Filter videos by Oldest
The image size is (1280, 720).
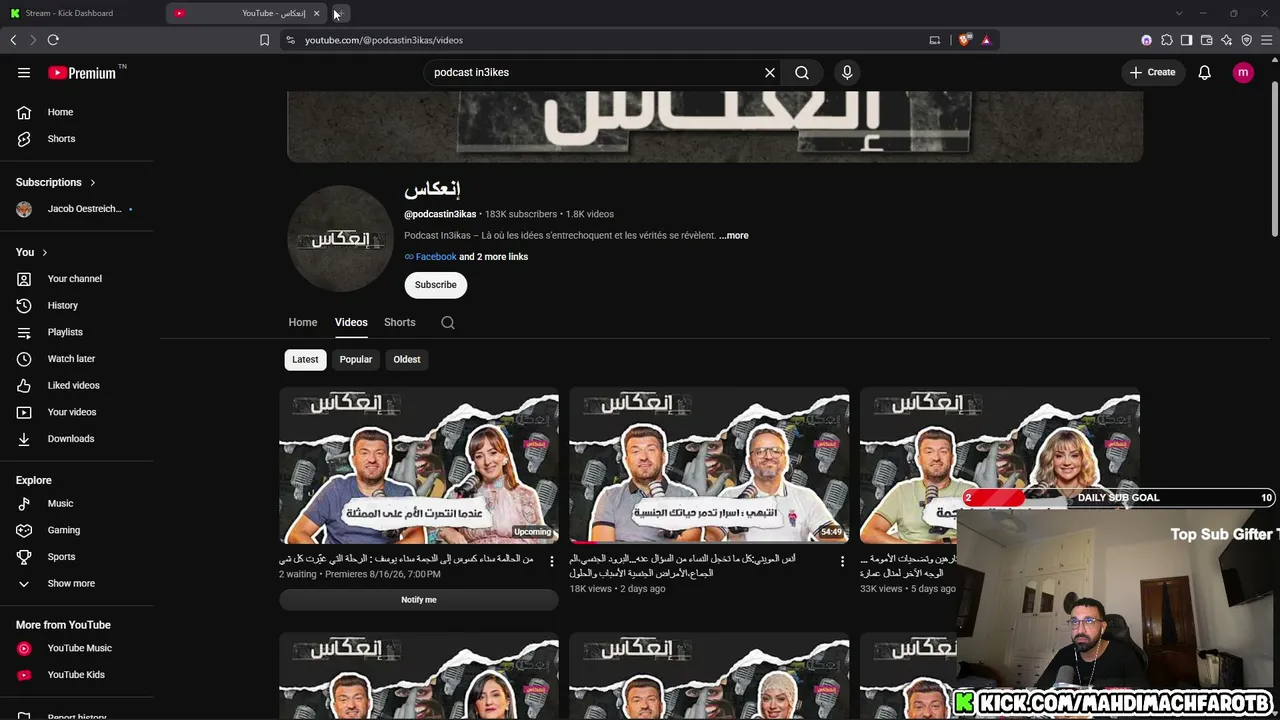pos(407,359)
